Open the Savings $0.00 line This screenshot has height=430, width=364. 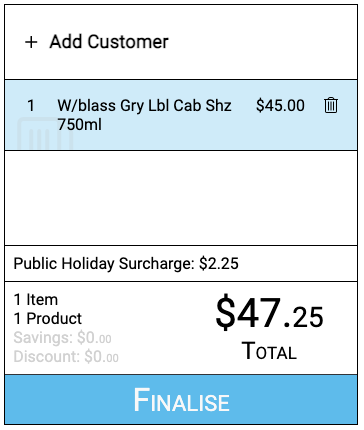pyautogui.click(x=62, y=338)
